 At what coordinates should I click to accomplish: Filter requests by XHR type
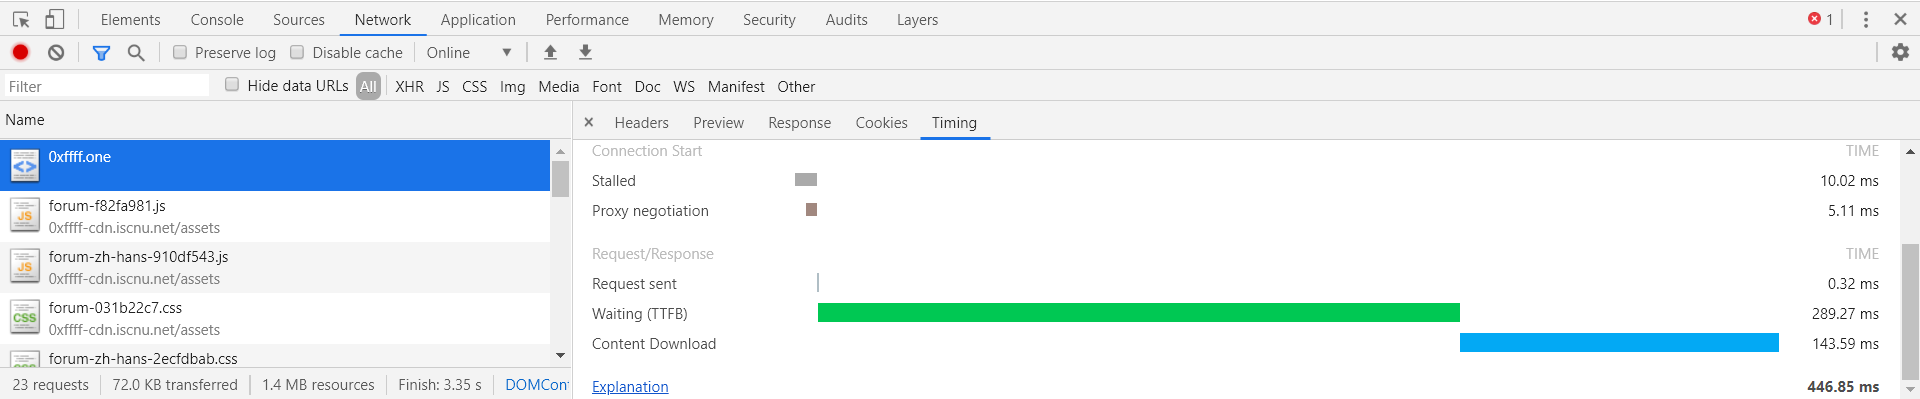coord(409,86)
